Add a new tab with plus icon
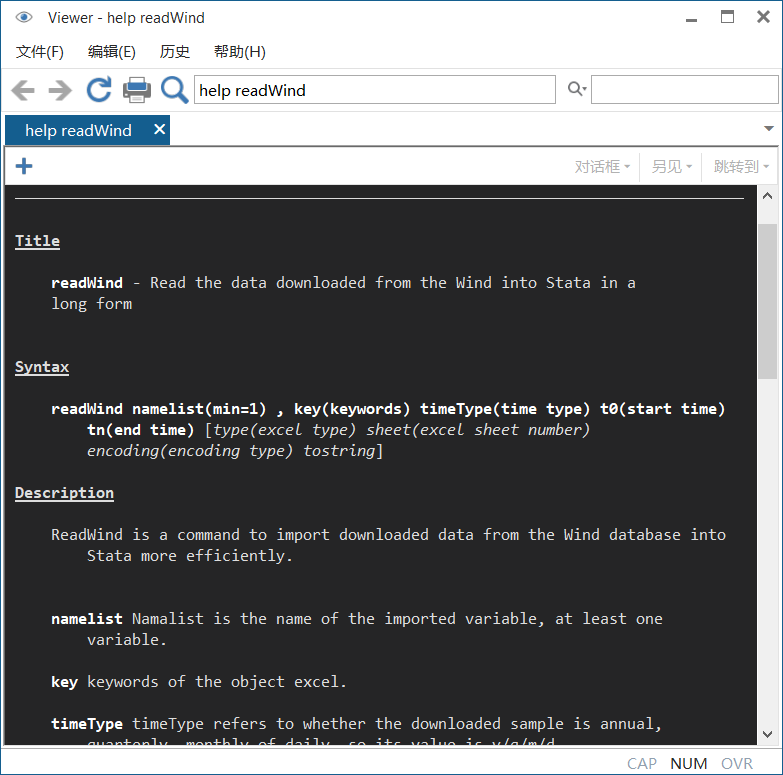This screenshot has height=775, width=783. (24, 166)
